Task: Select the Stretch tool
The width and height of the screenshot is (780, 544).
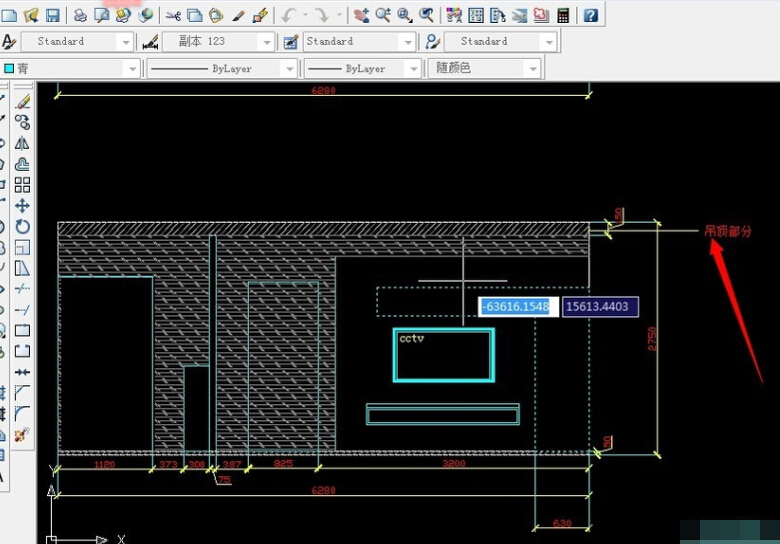Action: [22, 268]
